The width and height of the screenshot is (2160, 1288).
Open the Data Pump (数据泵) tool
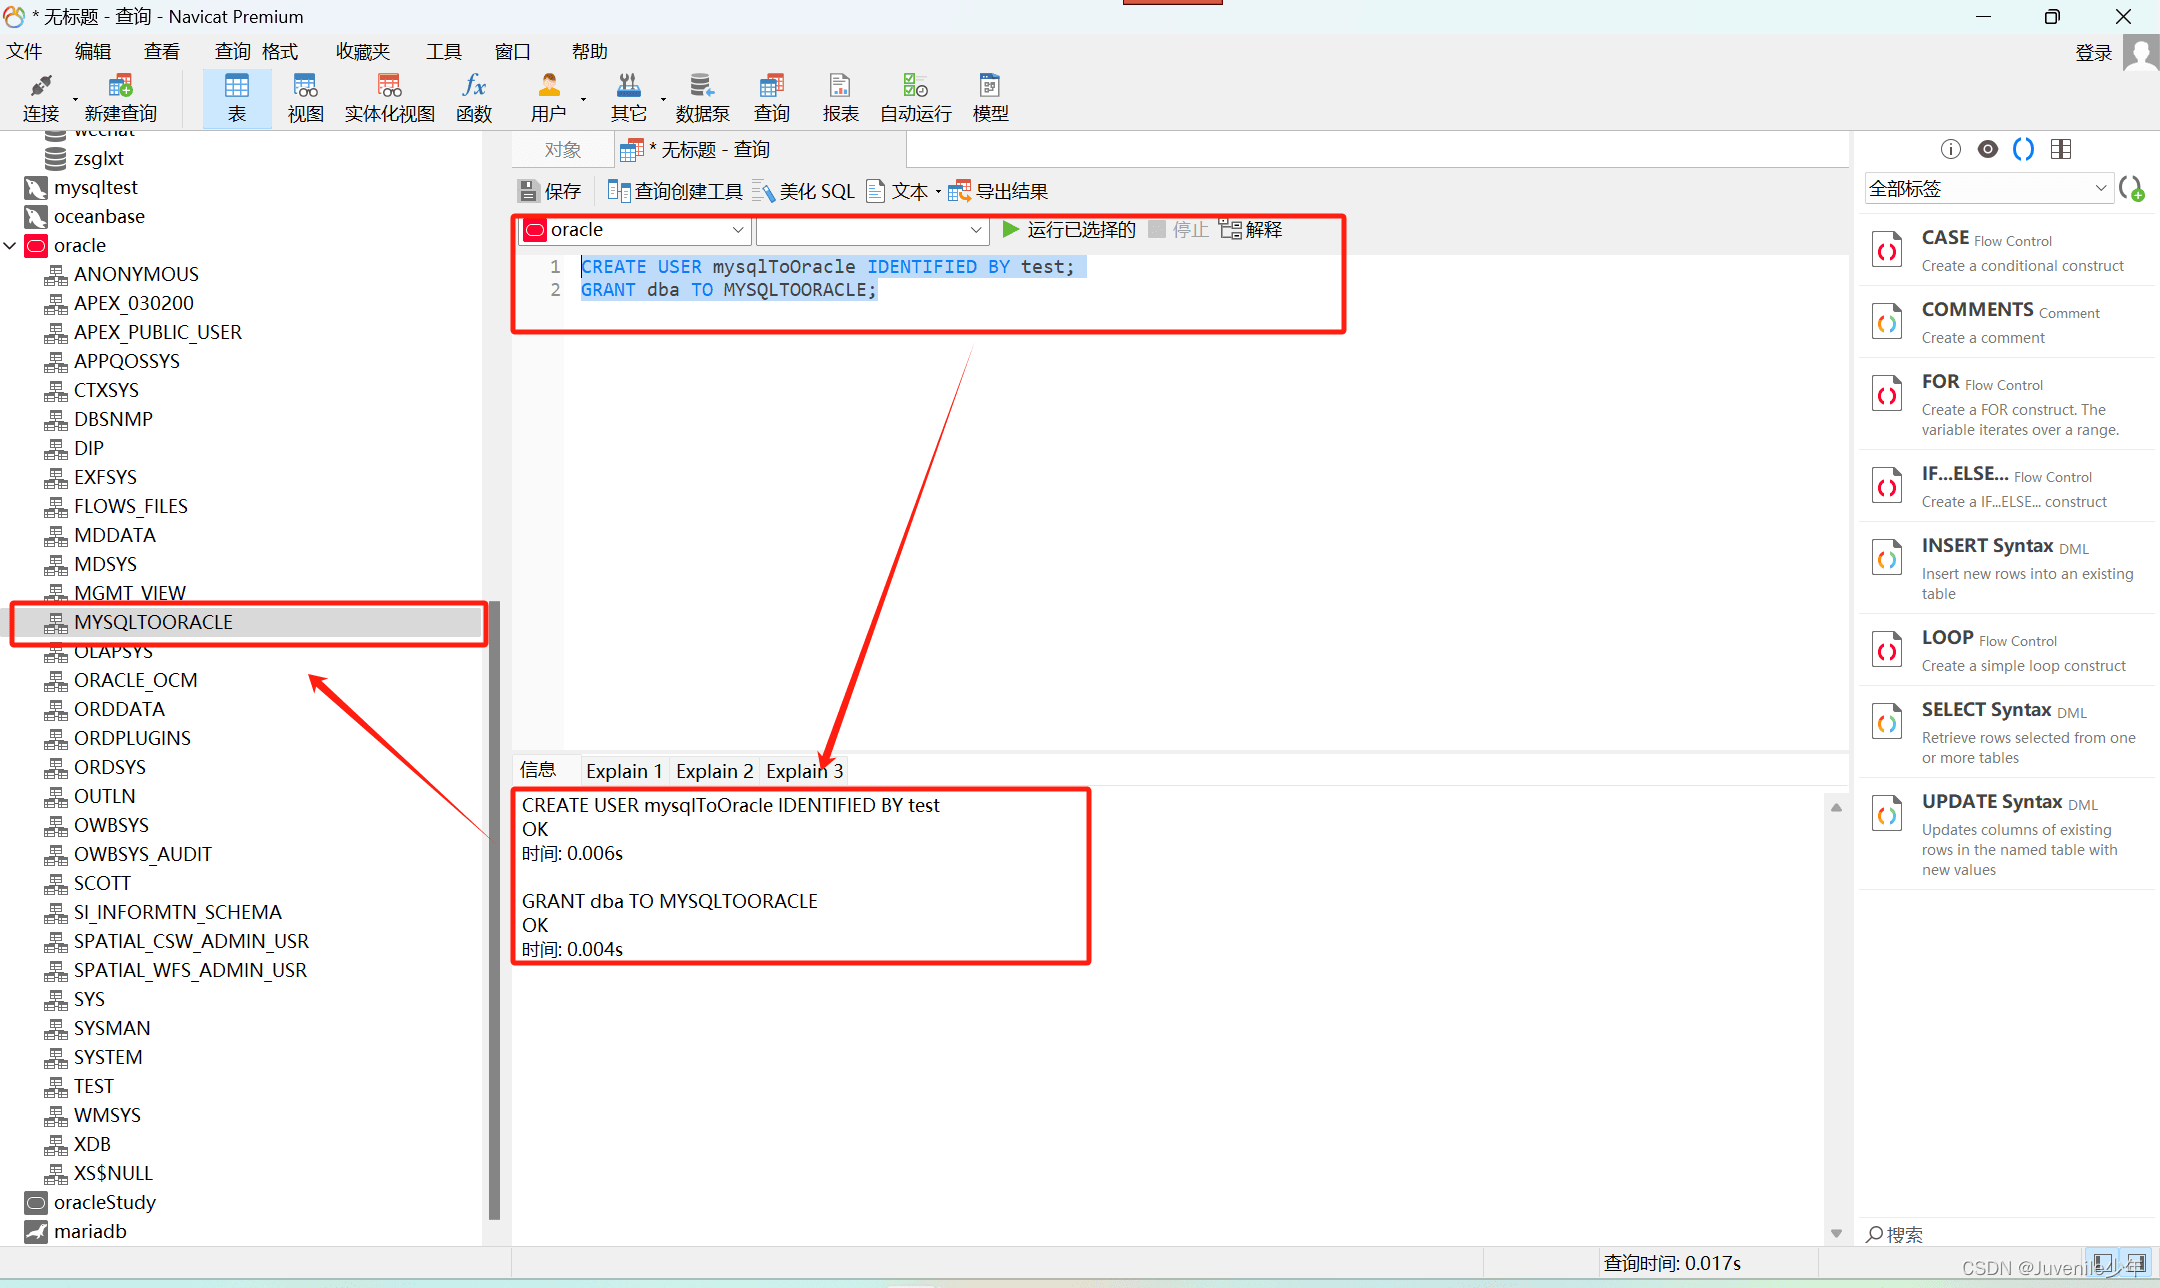pos(702,97)
